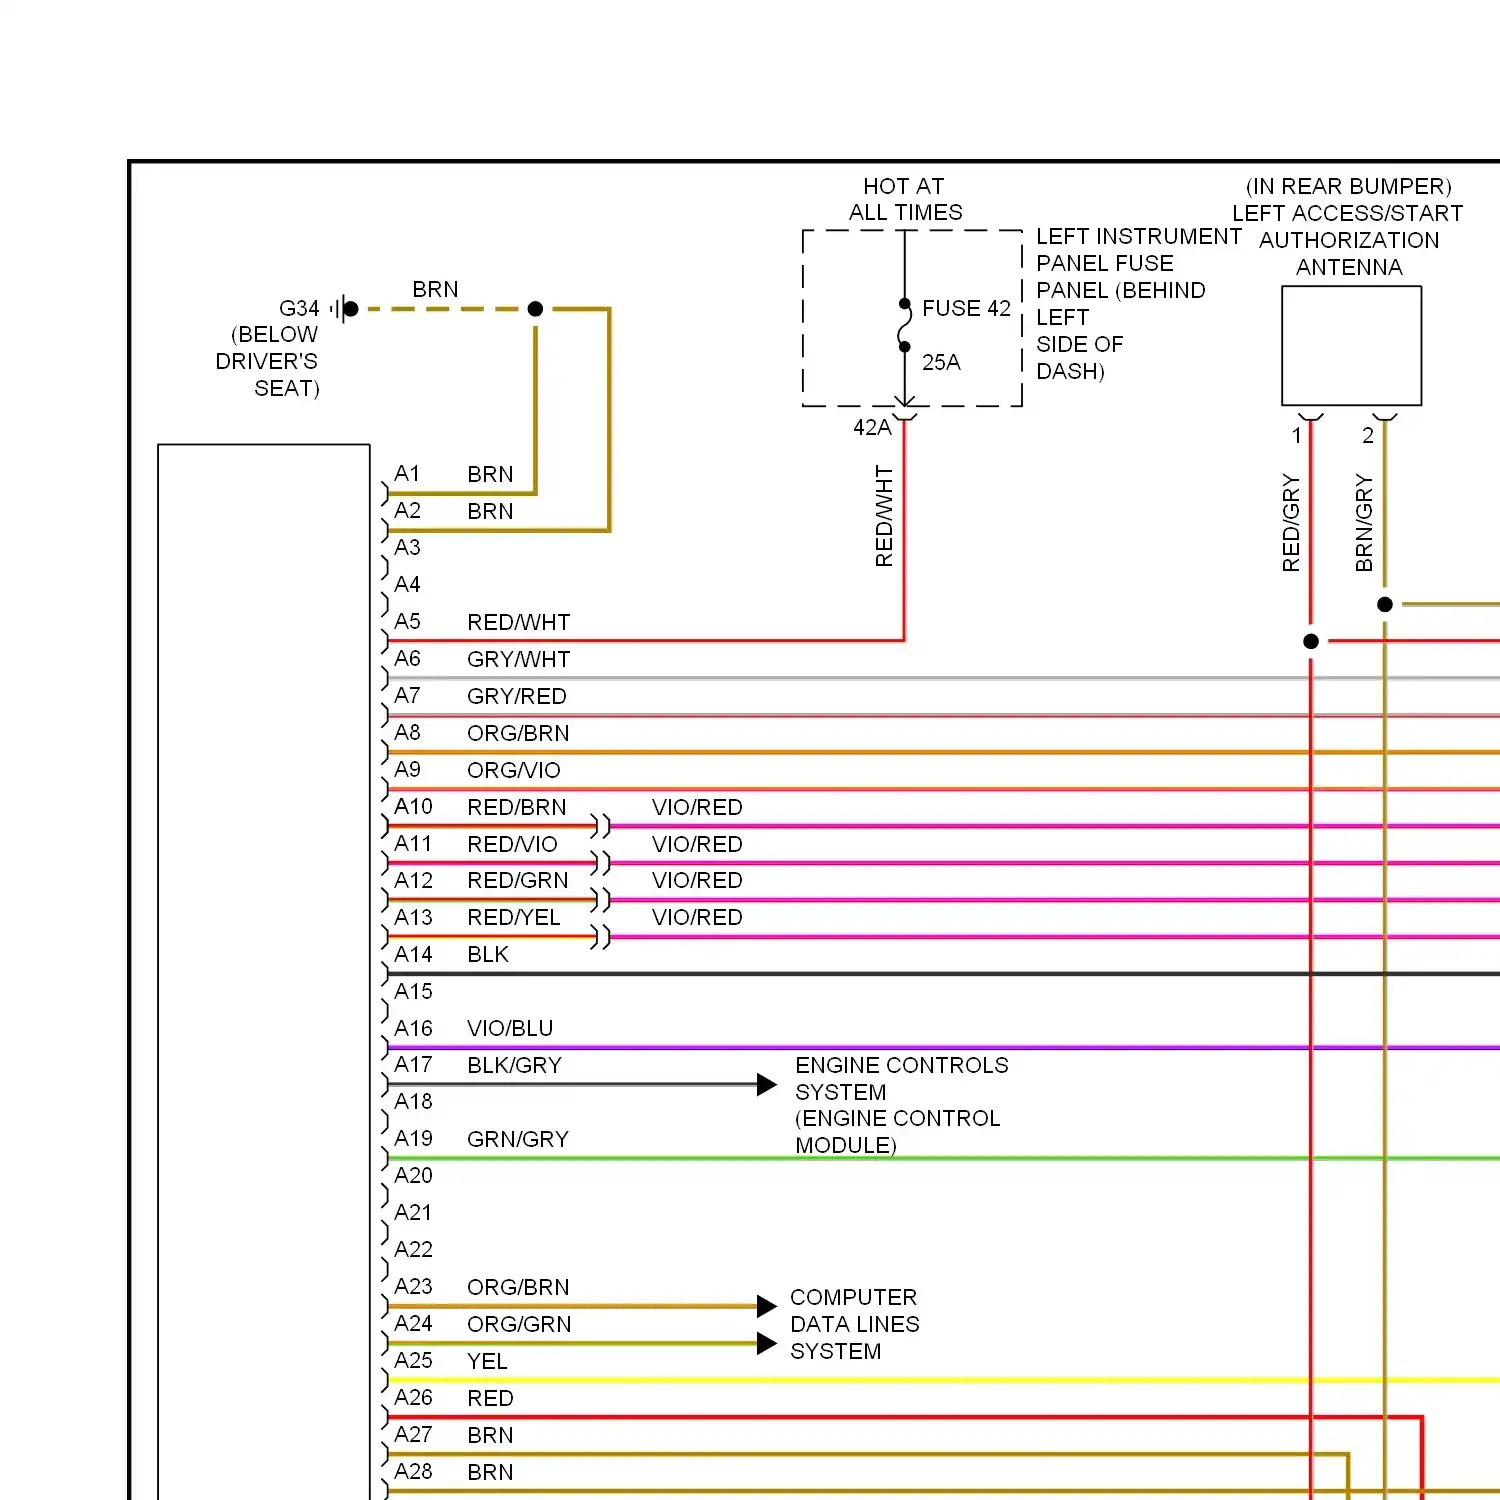This screenshot has height=1500, width=1500.
Task: Click the 25A fuse rating text
Action: 941,362
